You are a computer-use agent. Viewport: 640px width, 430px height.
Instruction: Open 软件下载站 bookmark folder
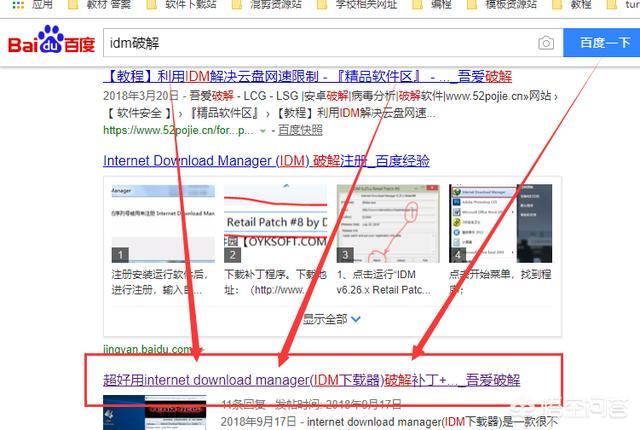coord(182,5)
